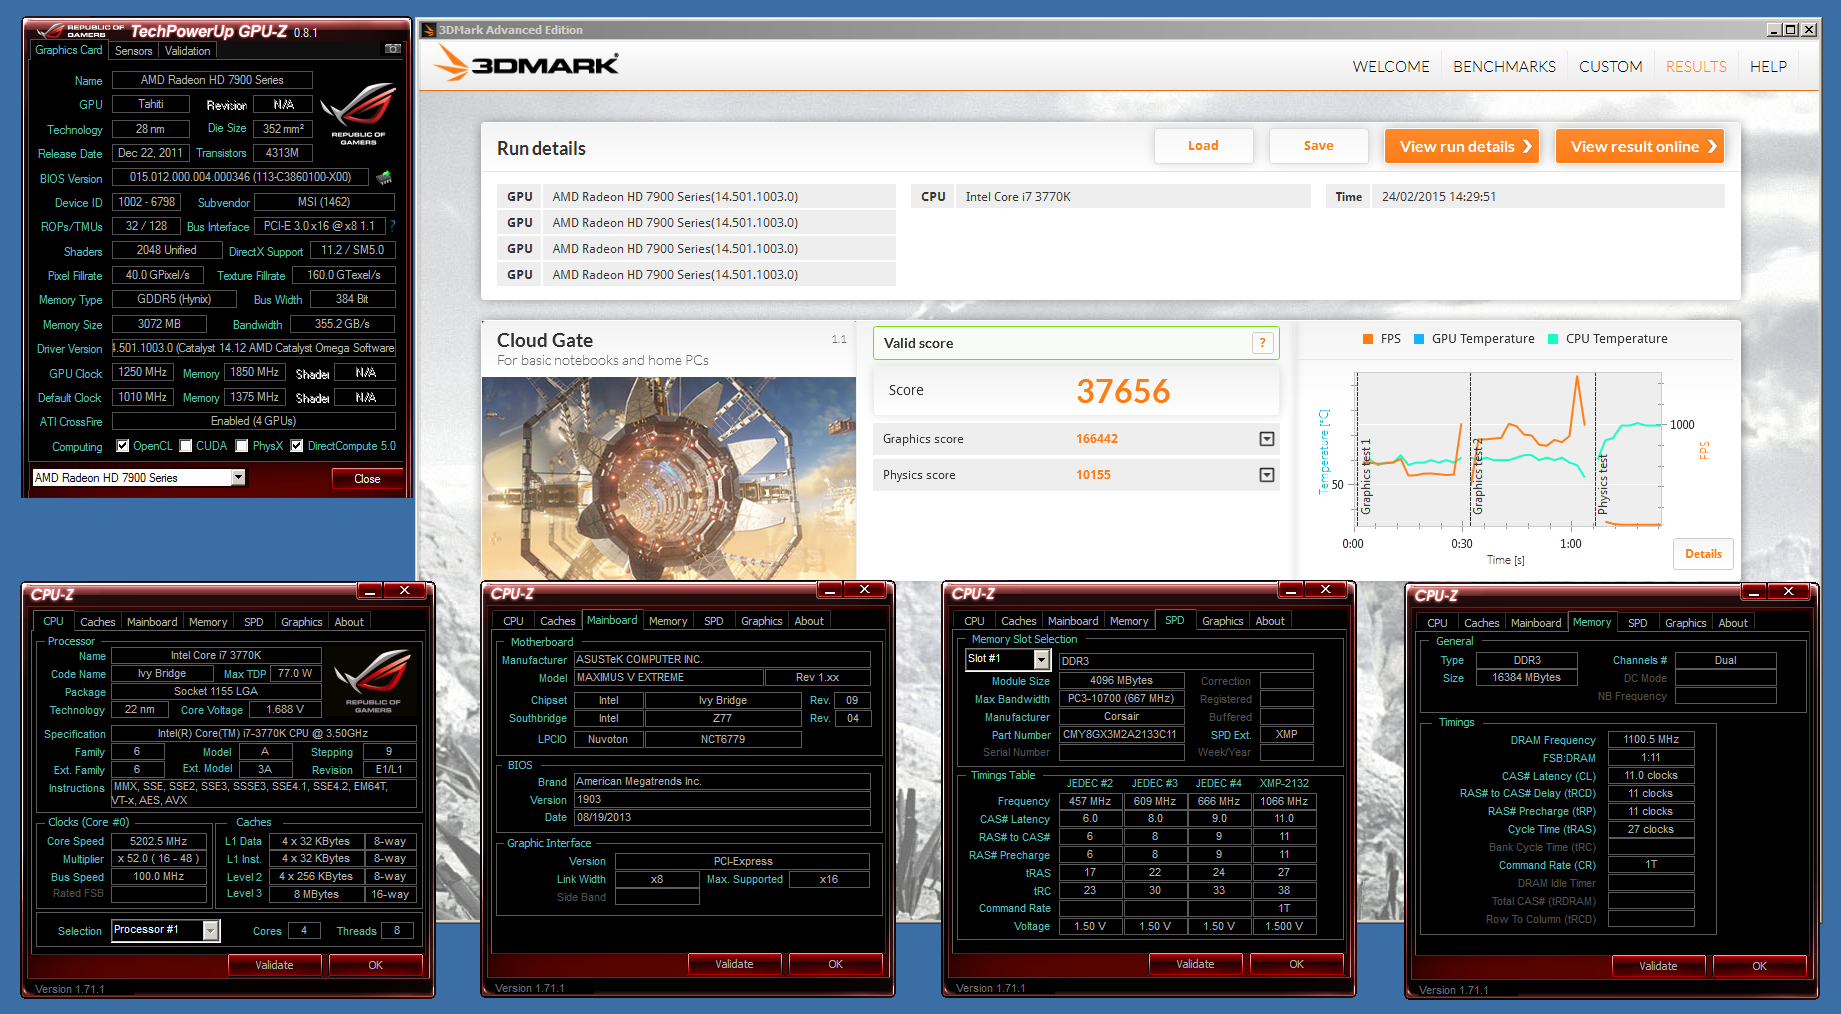The image size is (1841, 1014).
Task: Toggle the CUDA checkbox in GPU-Z
Action: pyautogui.click(x=185, y=446)
